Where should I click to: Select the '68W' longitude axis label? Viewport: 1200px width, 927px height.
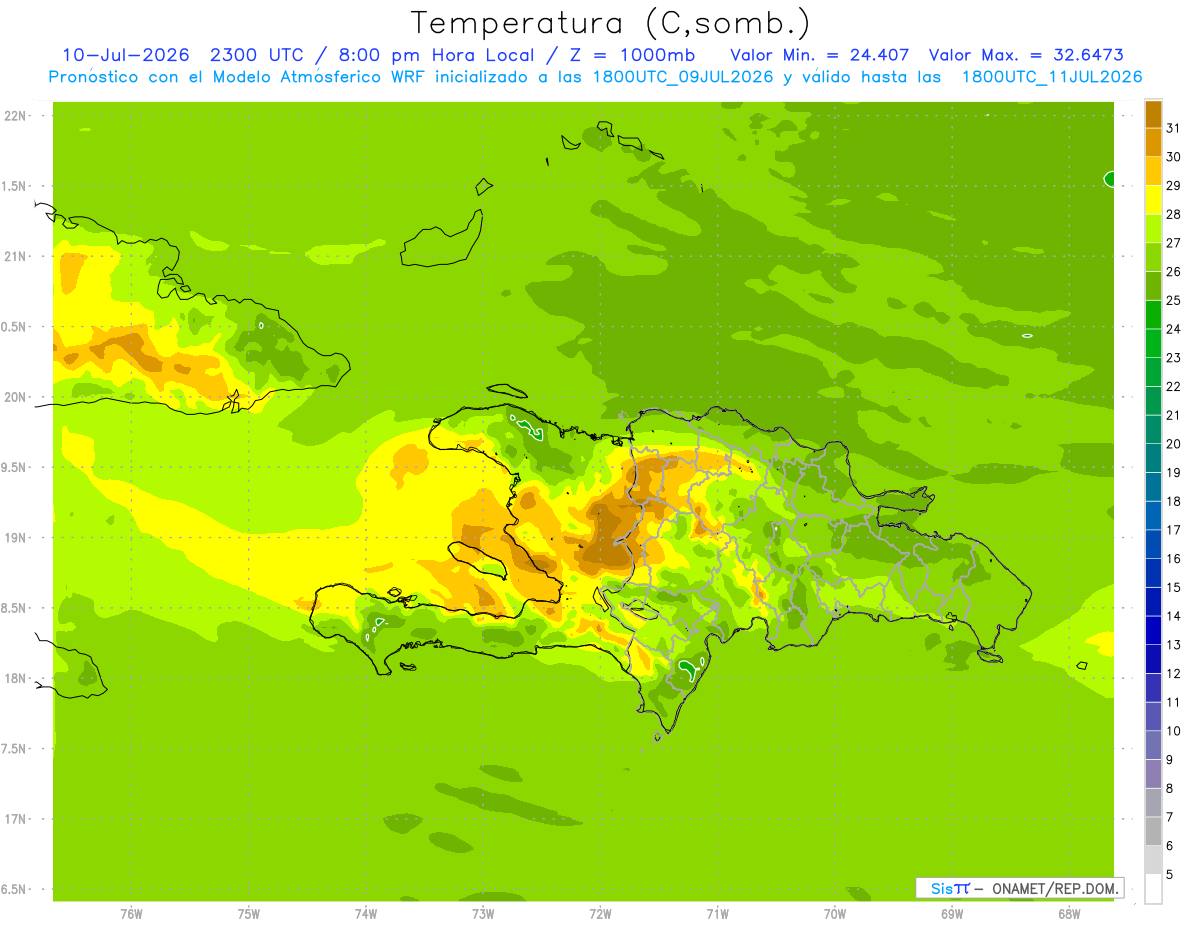[x=1069, y=914]
